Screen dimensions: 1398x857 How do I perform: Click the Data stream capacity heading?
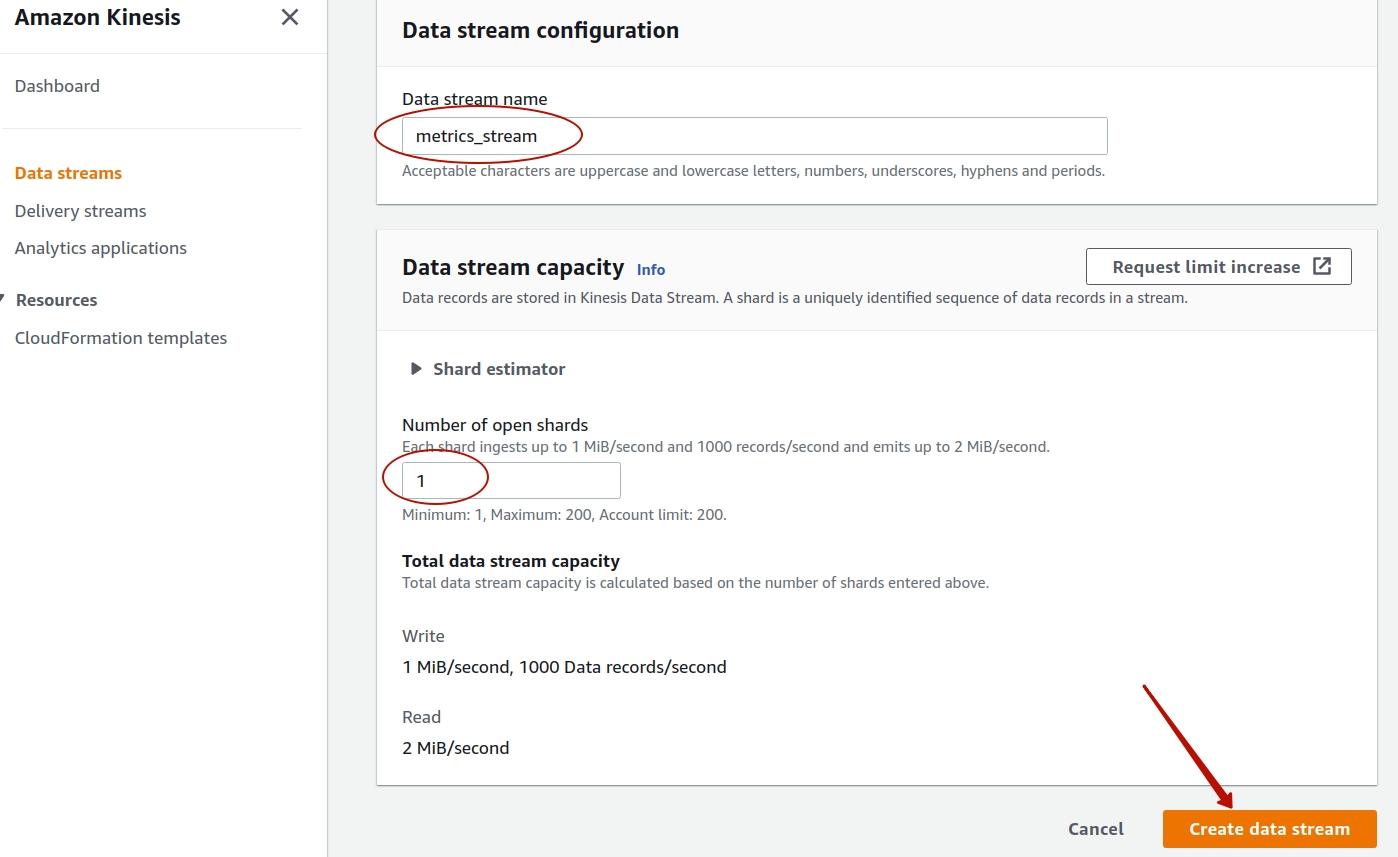pyautogui.click(x=513, y=267)
